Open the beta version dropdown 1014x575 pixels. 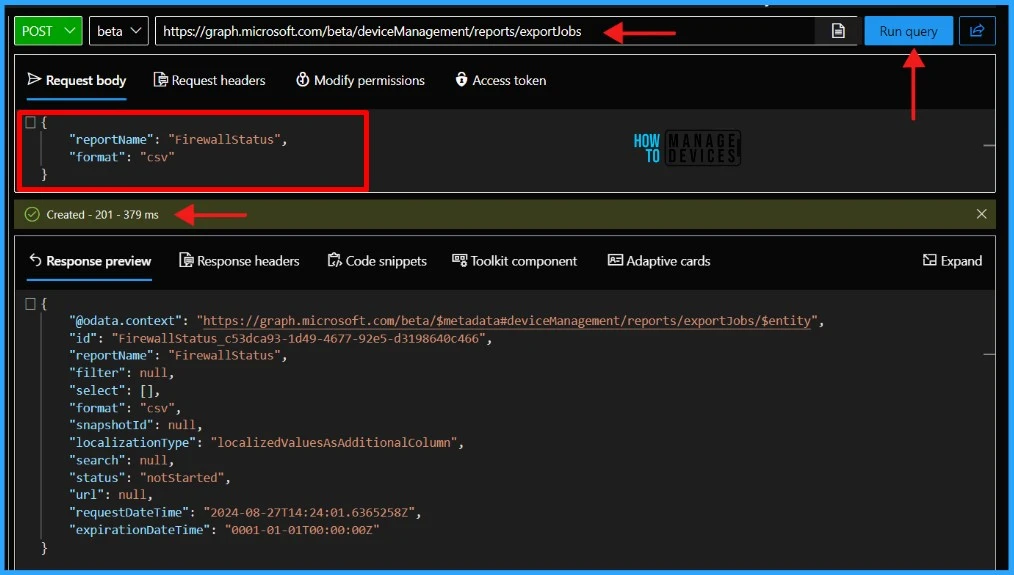(118, 31)
